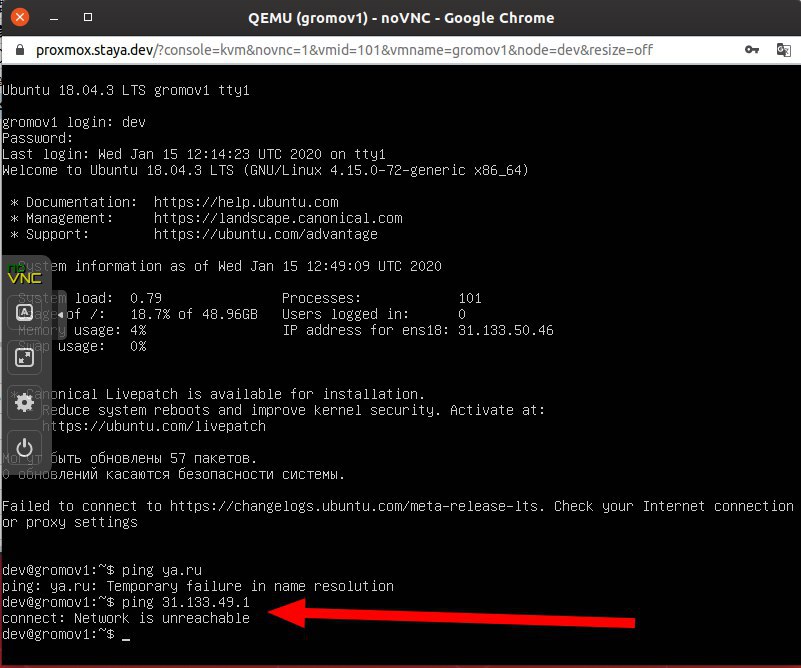Click the IP address 31.133.50.46
This screenshot has width=801, height=668.
coord(505,330)
